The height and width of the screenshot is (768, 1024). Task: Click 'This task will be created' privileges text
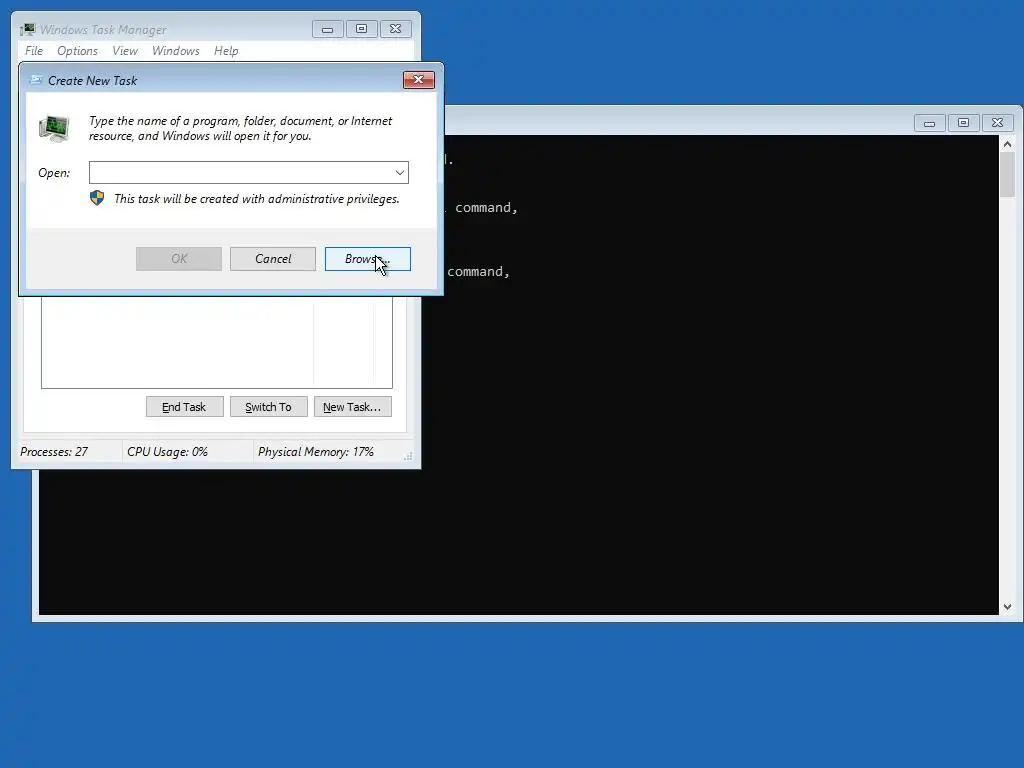coord(257,199)
